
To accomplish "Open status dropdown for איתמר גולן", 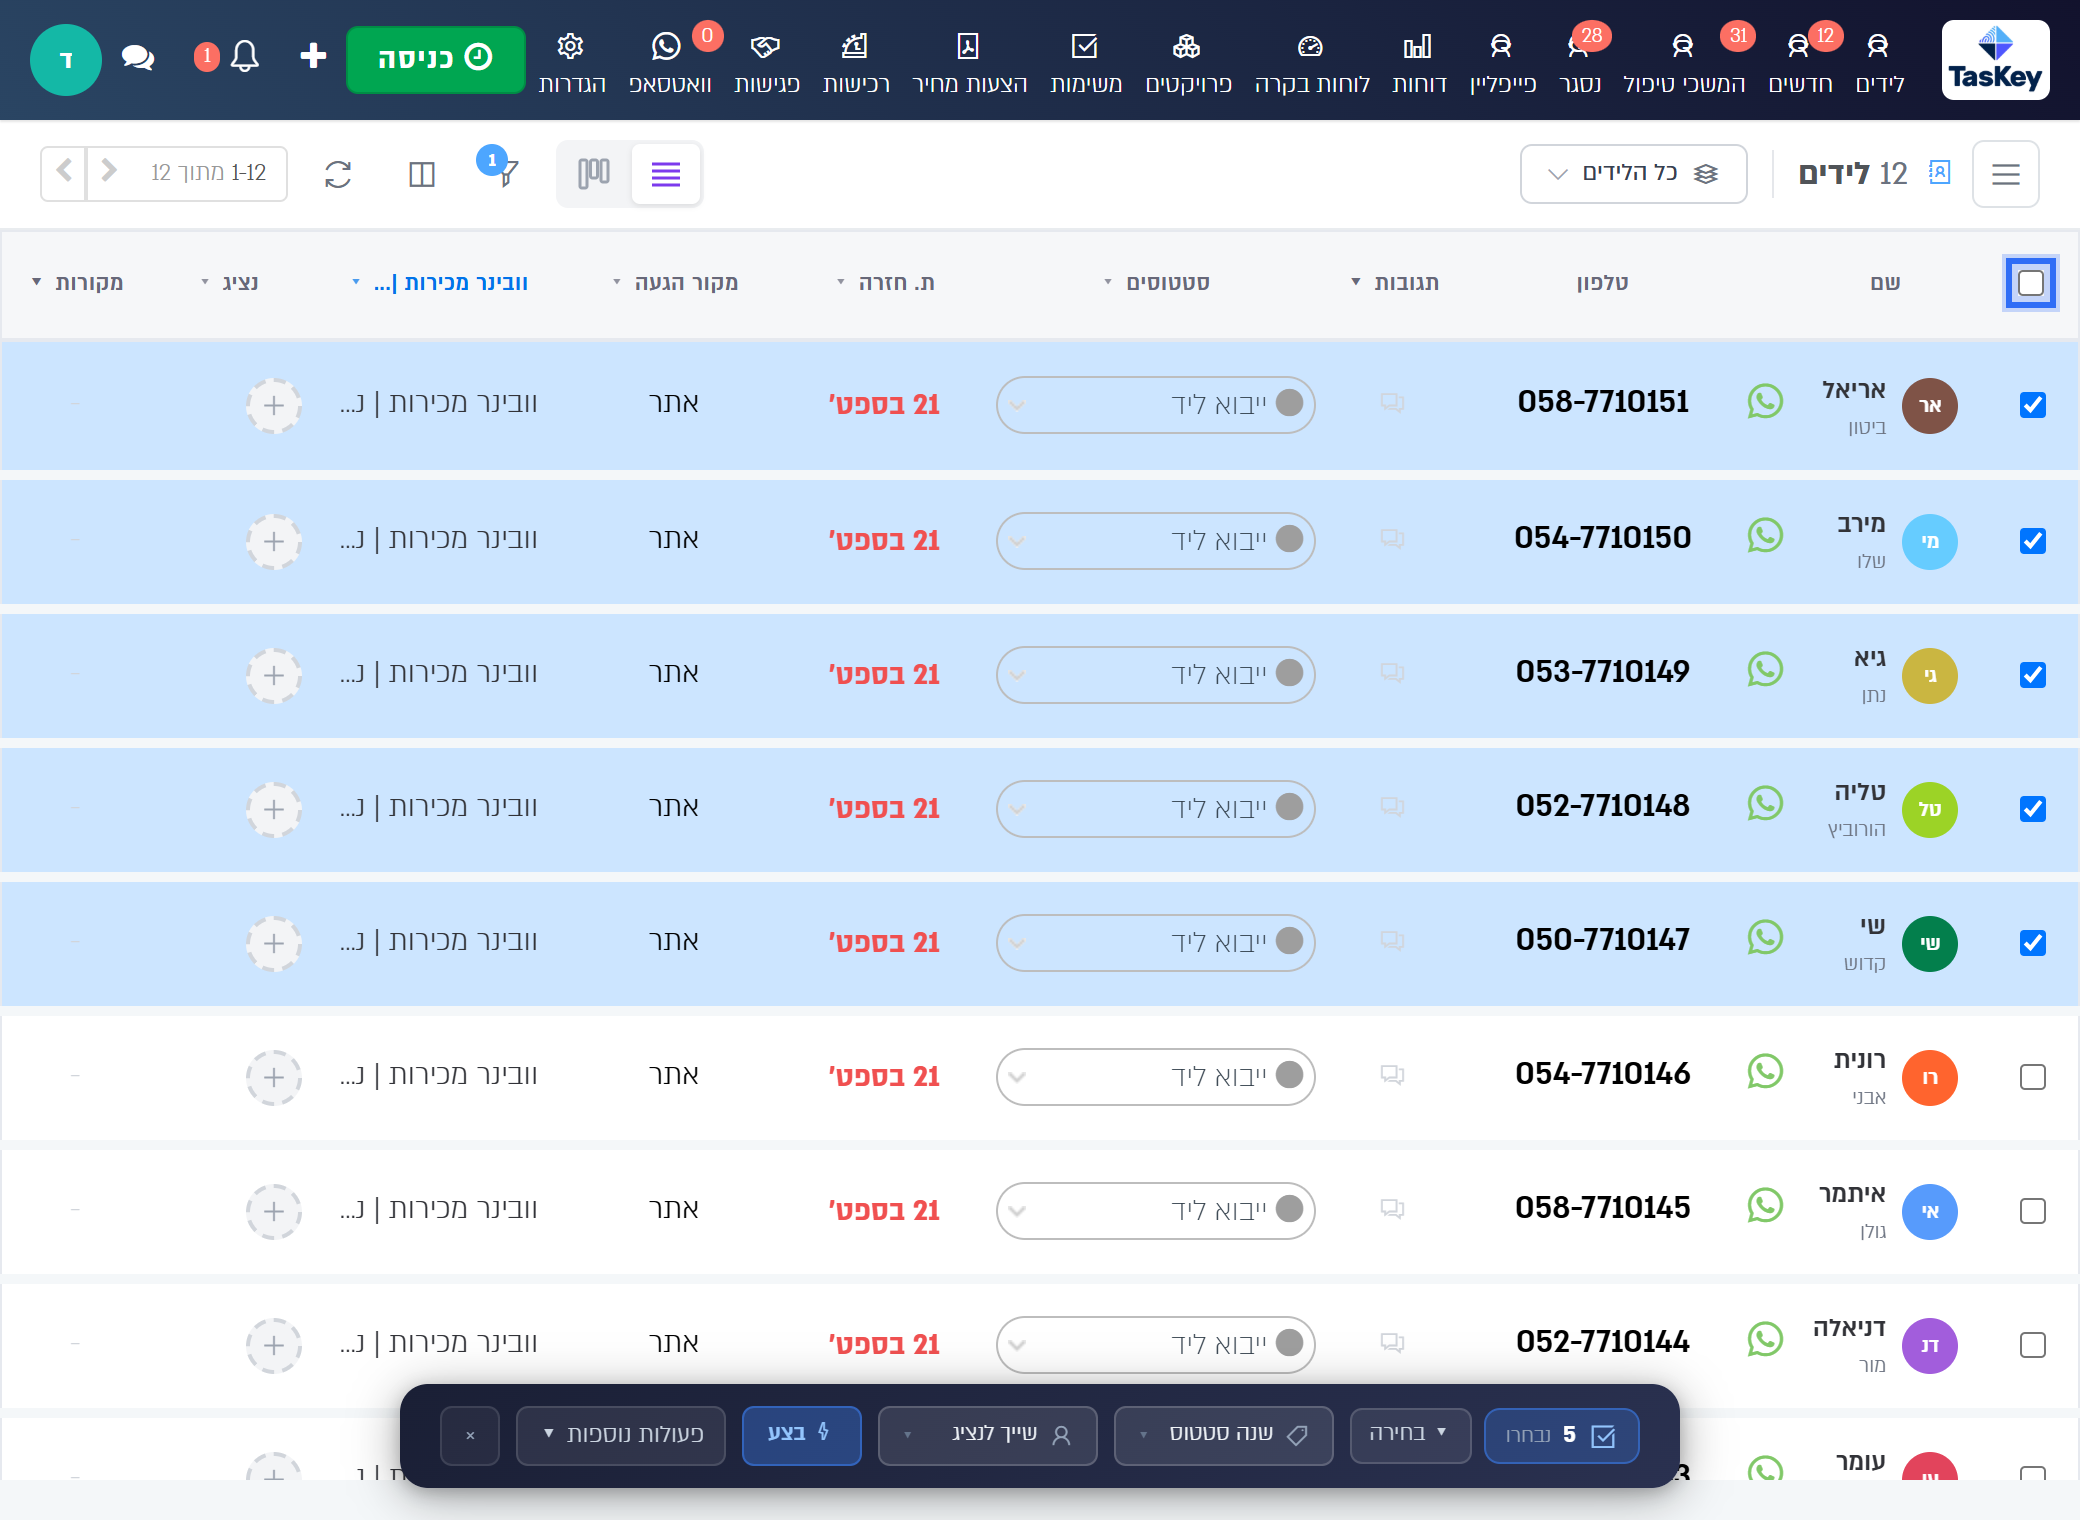I will [x=1155, y=1210].
